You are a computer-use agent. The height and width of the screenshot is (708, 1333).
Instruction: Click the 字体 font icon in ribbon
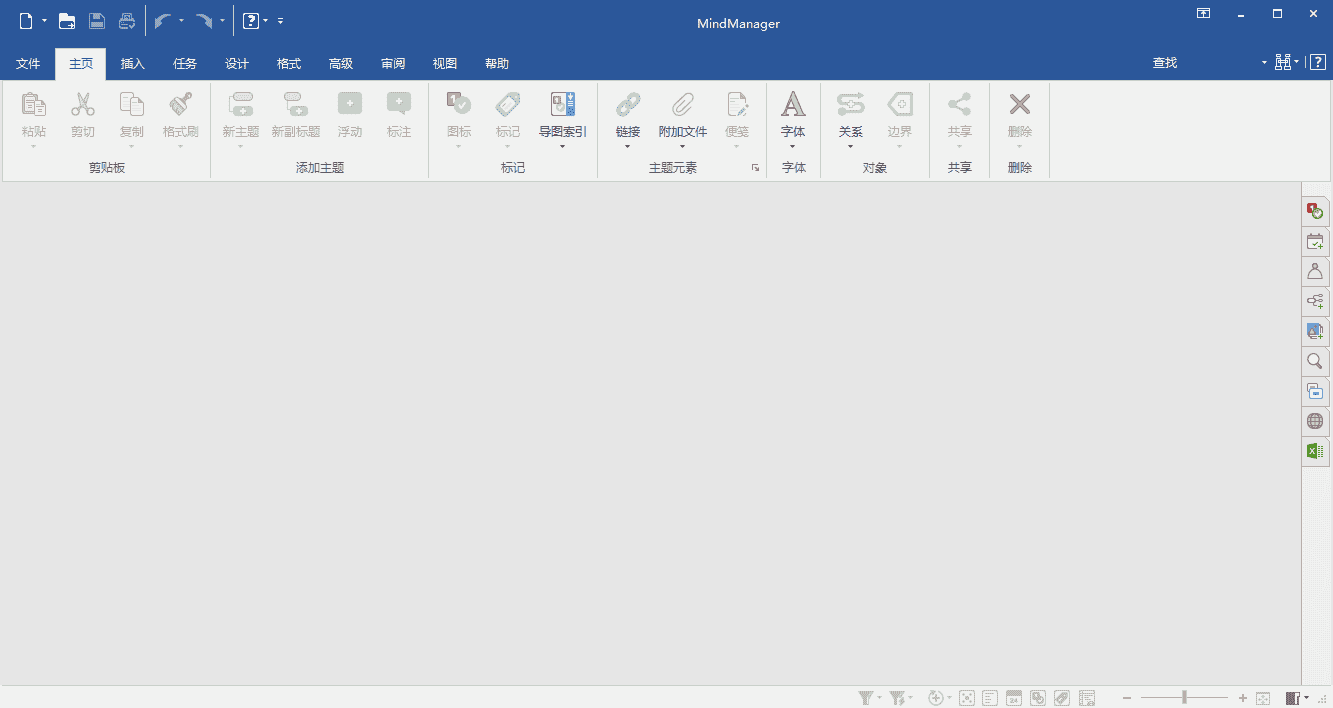[x=793, y=105]
